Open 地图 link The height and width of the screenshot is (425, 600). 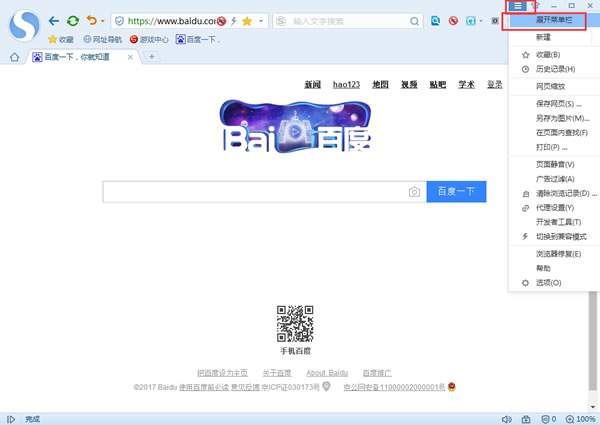pos(380,85)
